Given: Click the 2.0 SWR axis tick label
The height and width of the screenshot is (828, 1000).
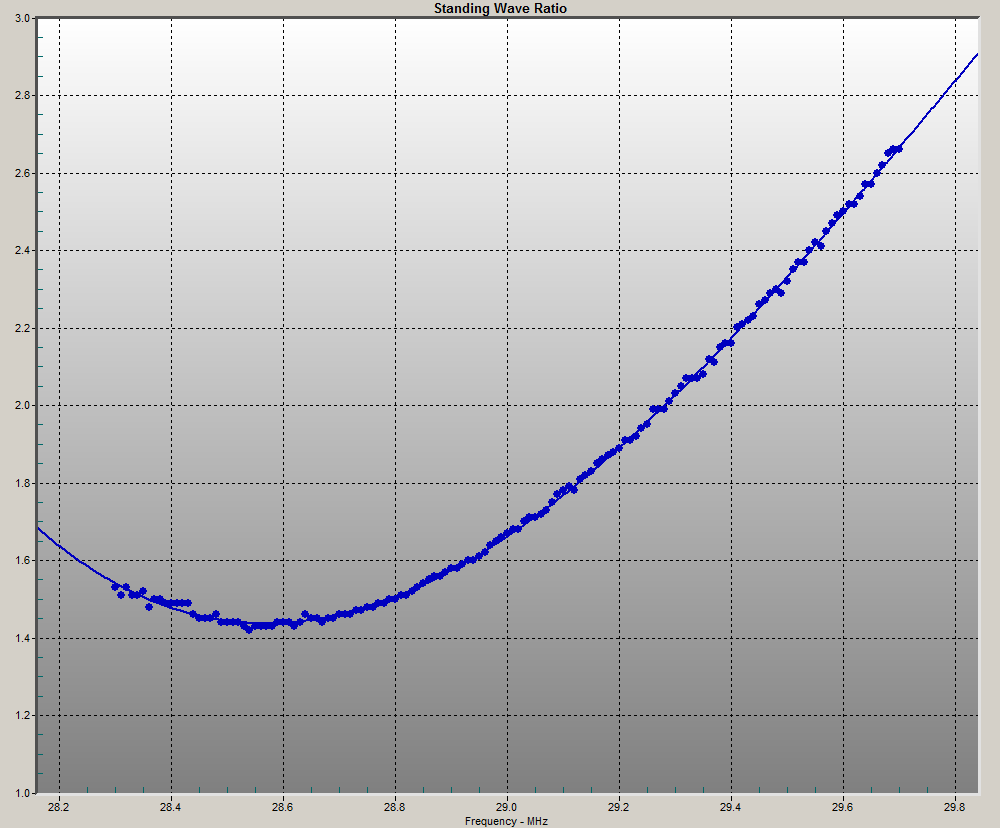Looking at the screenshot, I should click(x=20, y=406).
